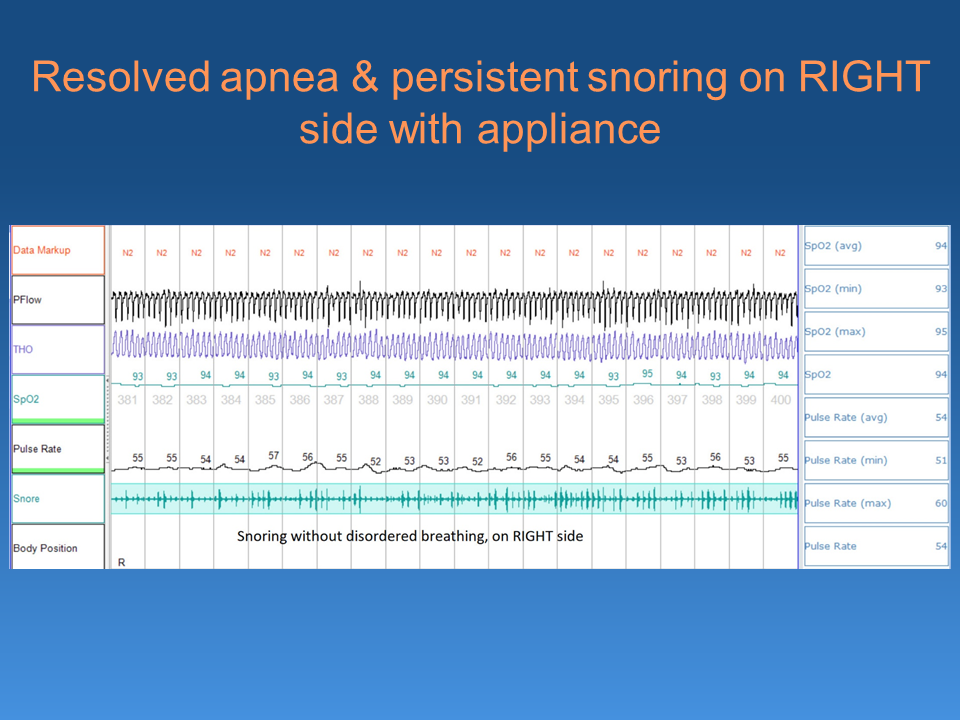Select epoch 395 marker
The height and width of the screenshot is (720, 960).
coord(609,400)
